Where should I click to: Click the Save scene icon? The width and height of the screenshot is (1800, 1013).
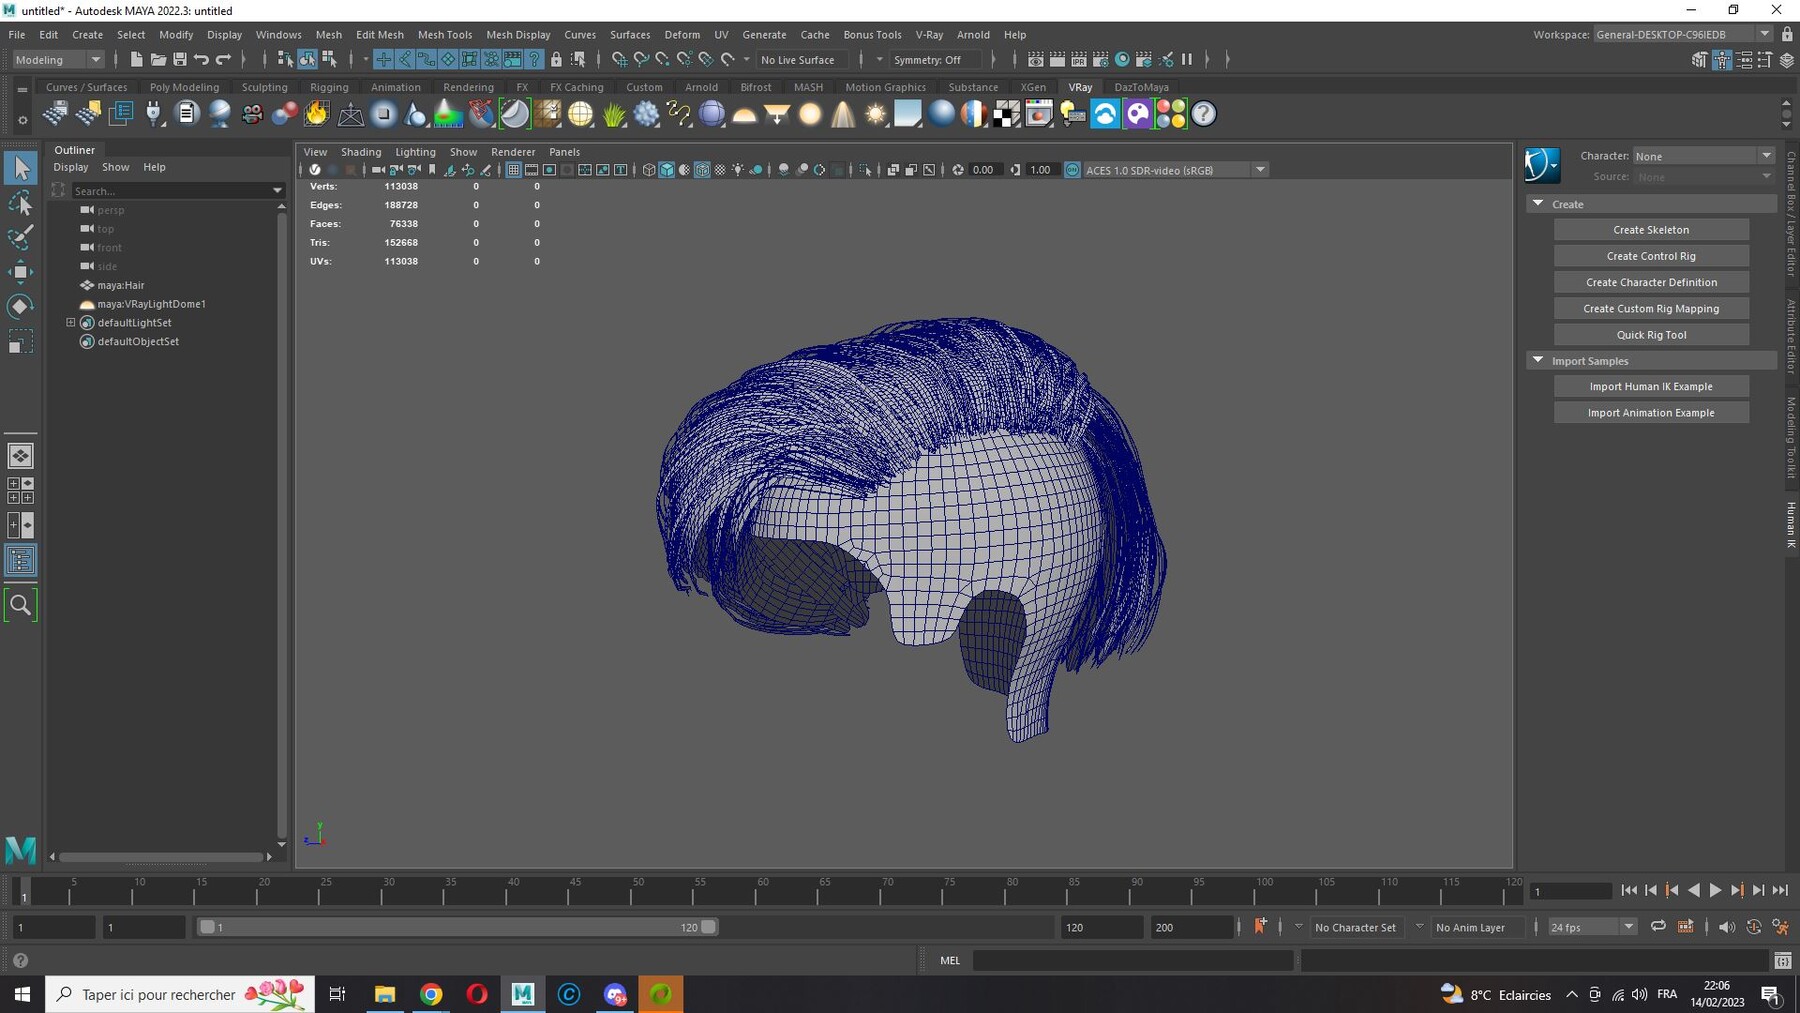[180, 60]
